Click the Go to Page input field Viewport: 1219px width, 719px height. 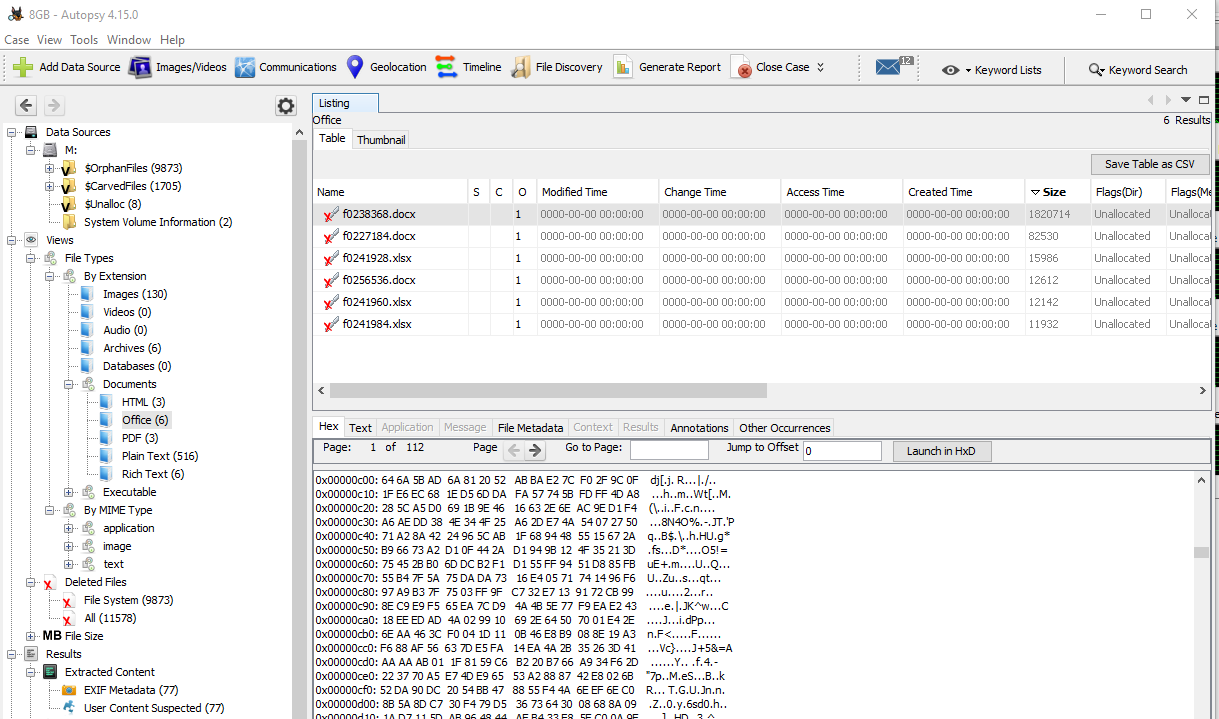669,451
